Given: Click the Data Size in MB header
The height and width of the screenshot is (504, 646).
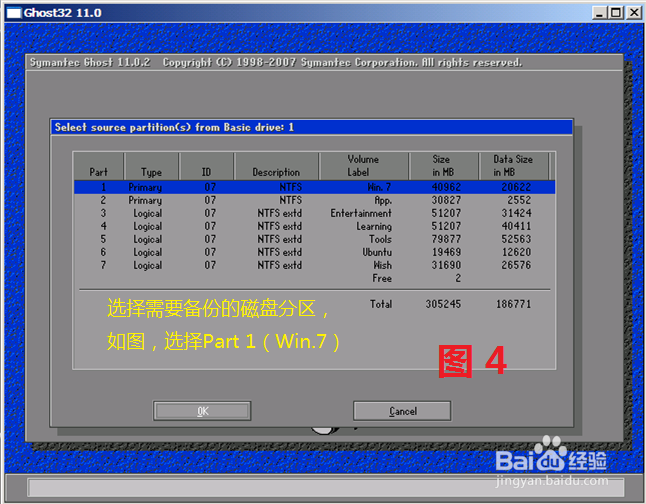Looking at the screenshot, I should tap(513, 166).
